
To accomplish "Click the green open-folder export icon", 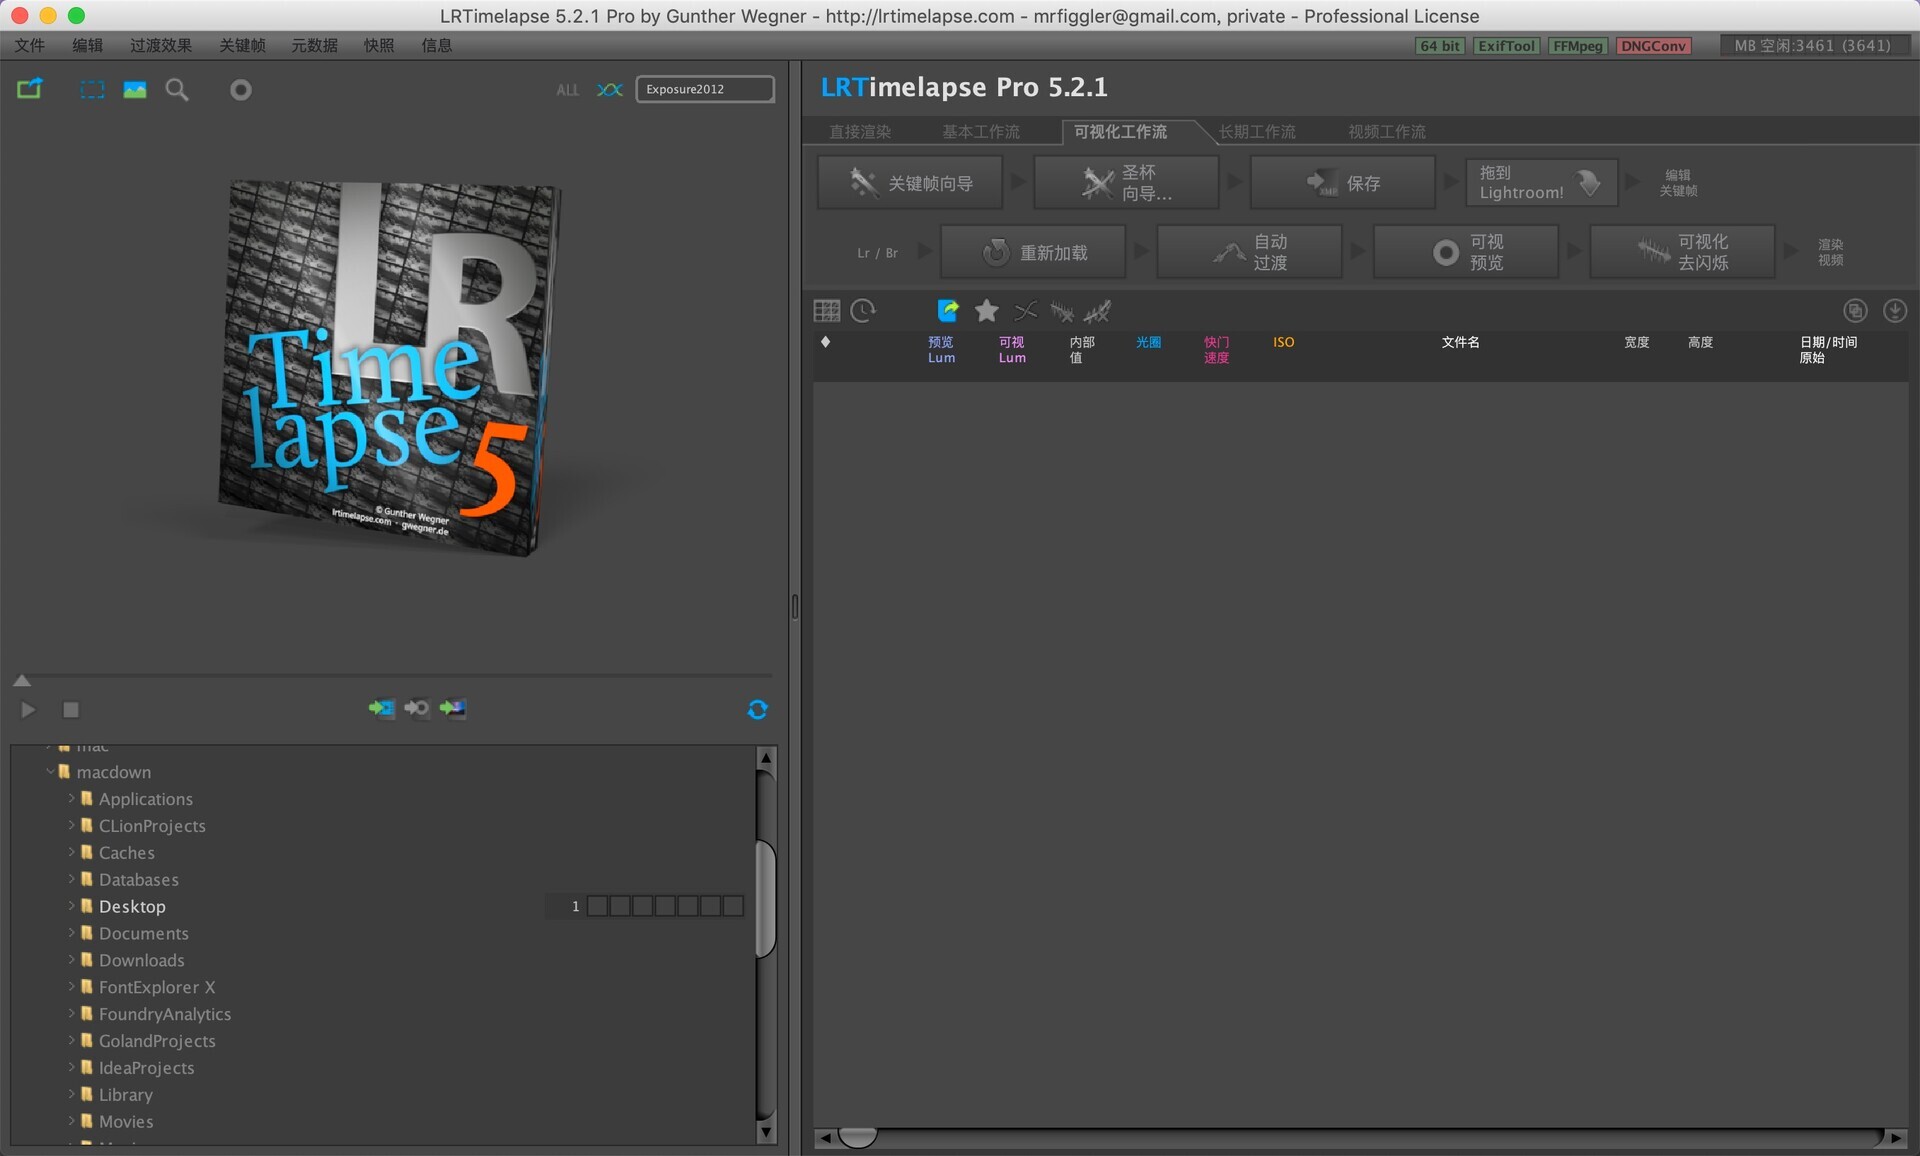I will point(30,89).
